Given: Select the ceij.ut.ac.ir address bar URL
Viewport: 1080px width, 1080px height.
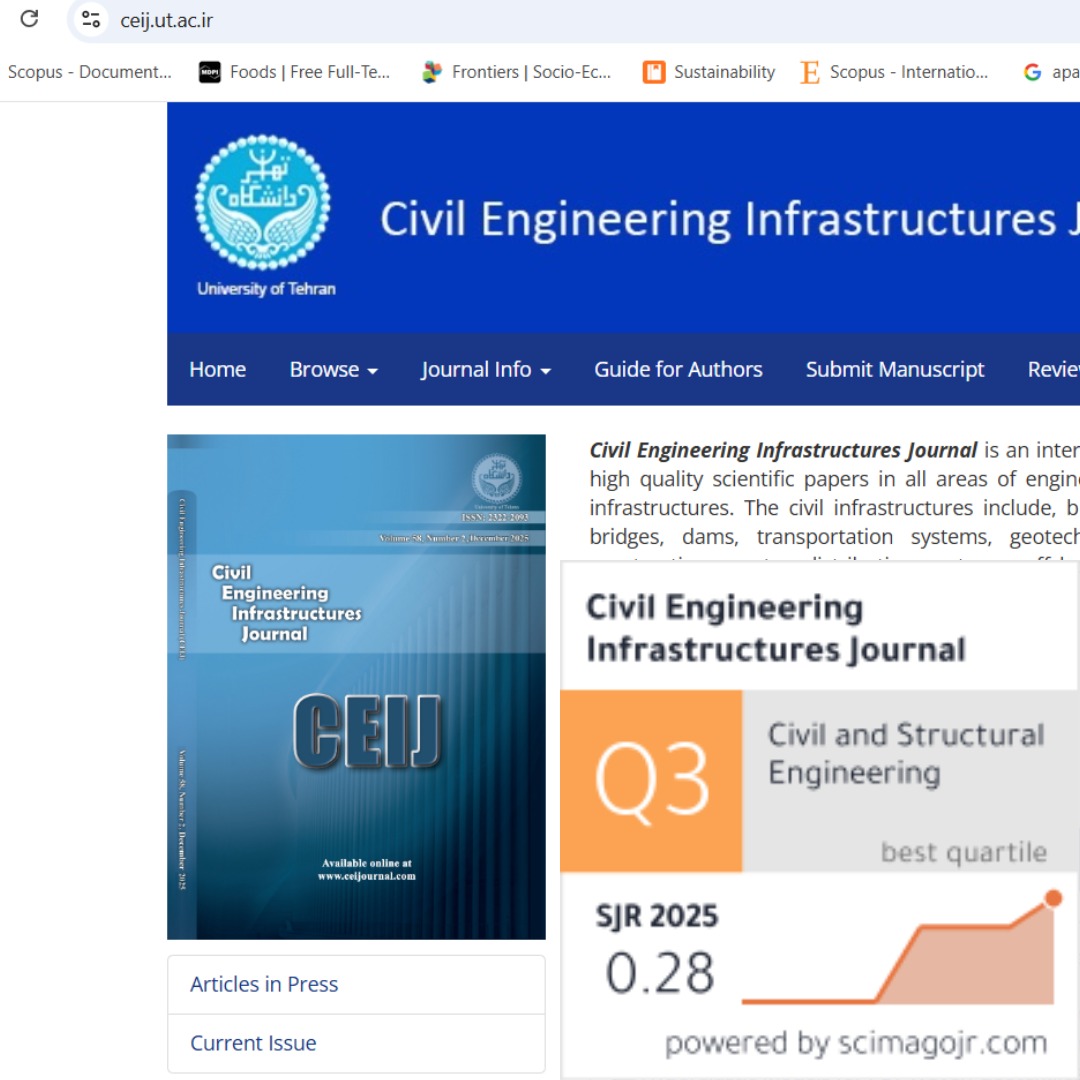Looking at the screenshot, I should [167, 21].
